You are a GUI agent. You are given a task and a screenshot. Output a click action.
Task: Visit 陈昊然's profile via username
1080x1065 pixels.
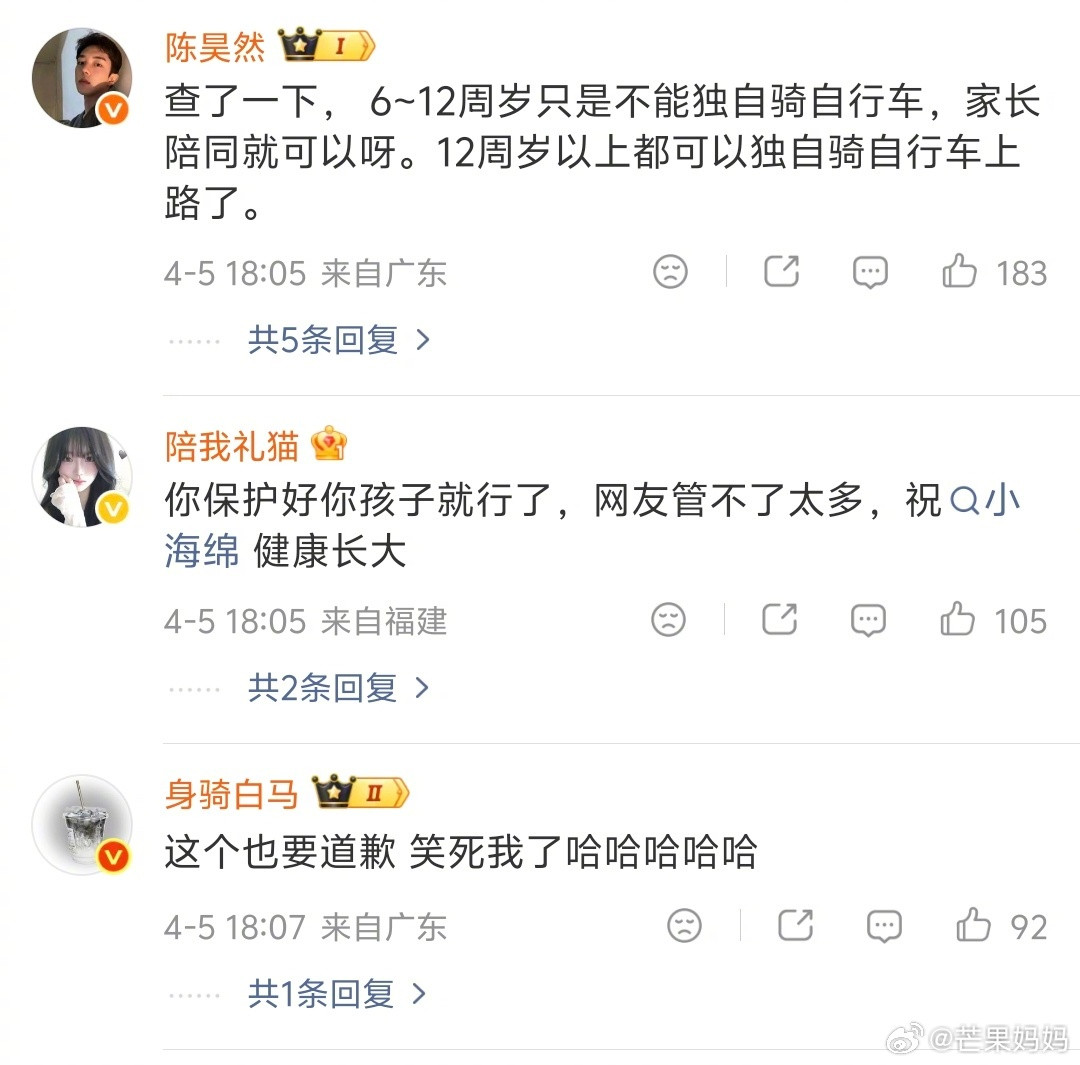[x=213, y=47]
